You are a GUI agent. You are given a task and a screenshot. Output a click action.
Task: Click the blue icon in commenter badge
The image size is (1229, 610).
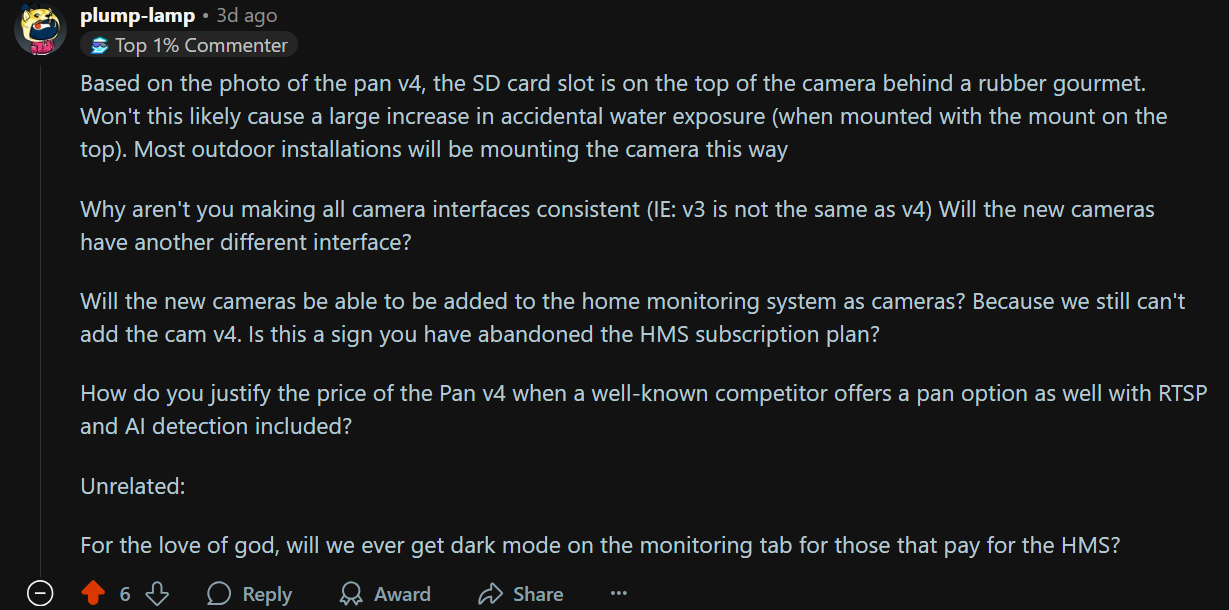click(x=99, y=45)
